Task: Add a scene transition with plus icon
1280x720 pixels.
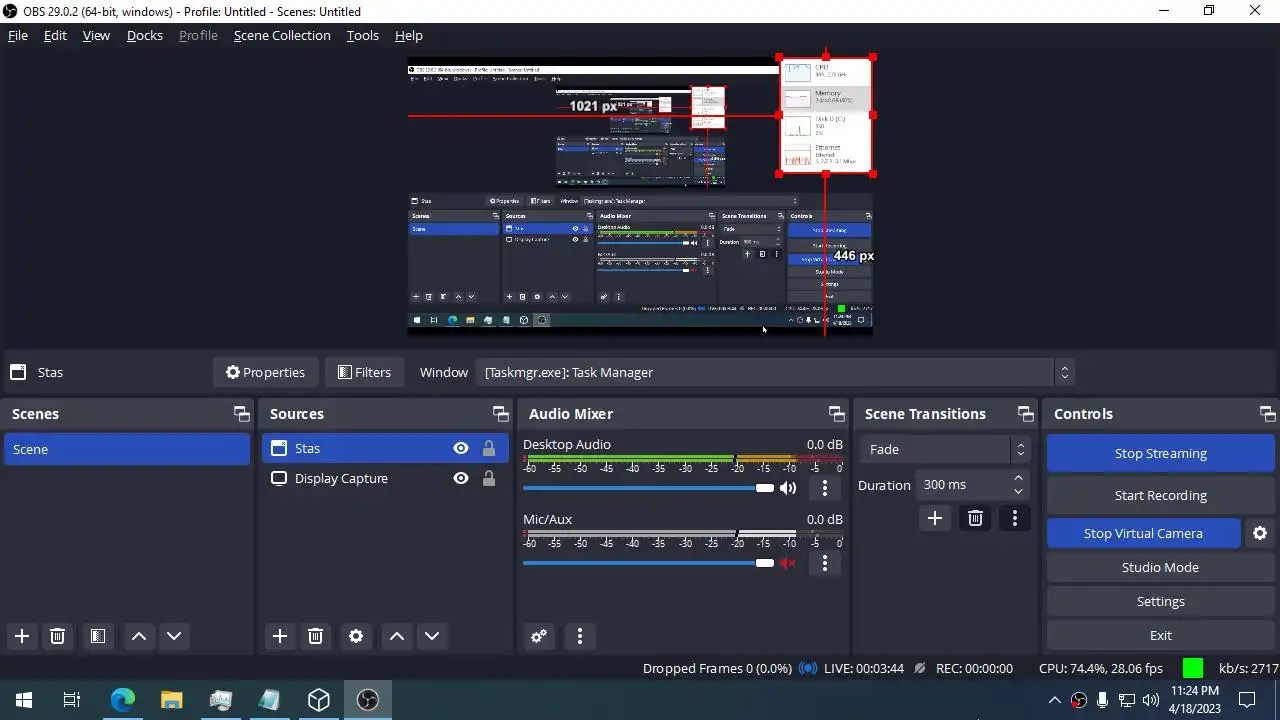Action: point(935,518)
